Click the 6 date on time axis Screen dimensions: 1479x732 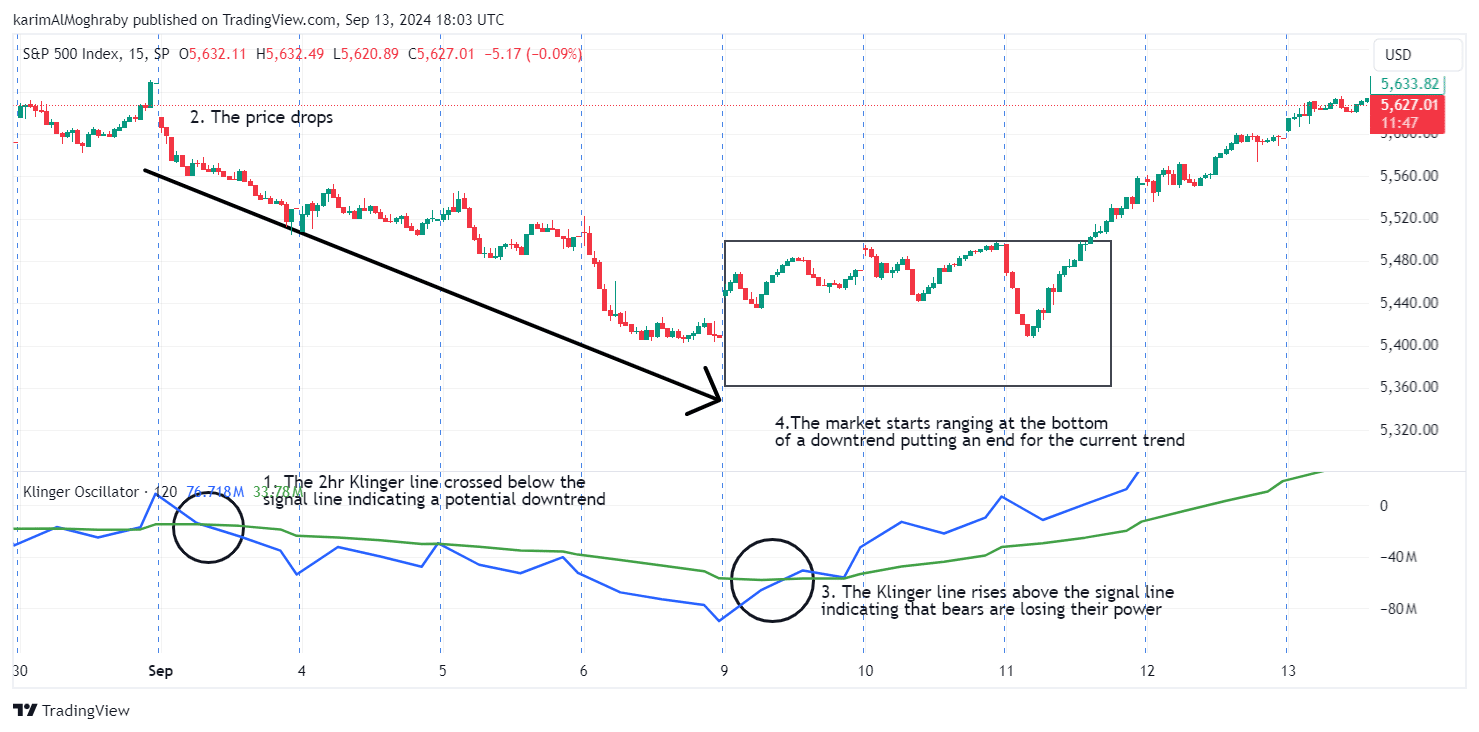coord(582,671)
